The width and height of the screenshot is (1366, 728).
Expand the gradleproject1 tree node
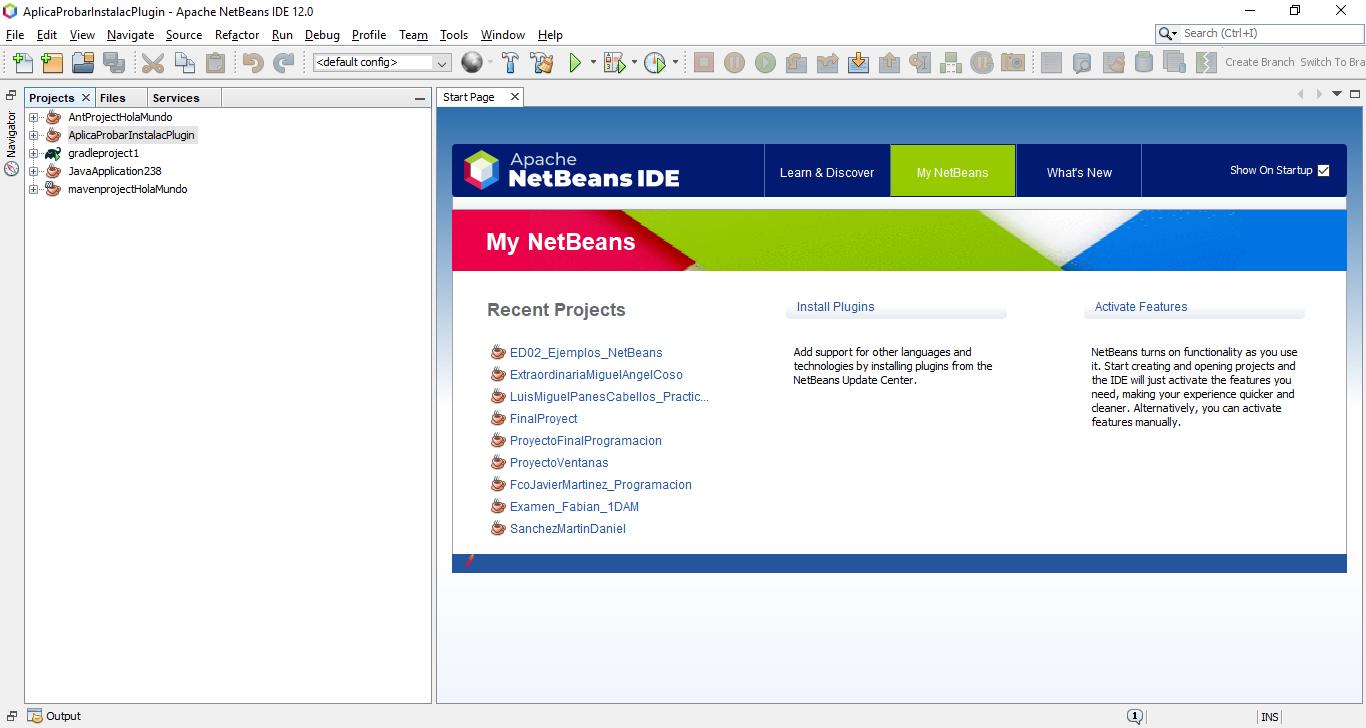point(33,153)
